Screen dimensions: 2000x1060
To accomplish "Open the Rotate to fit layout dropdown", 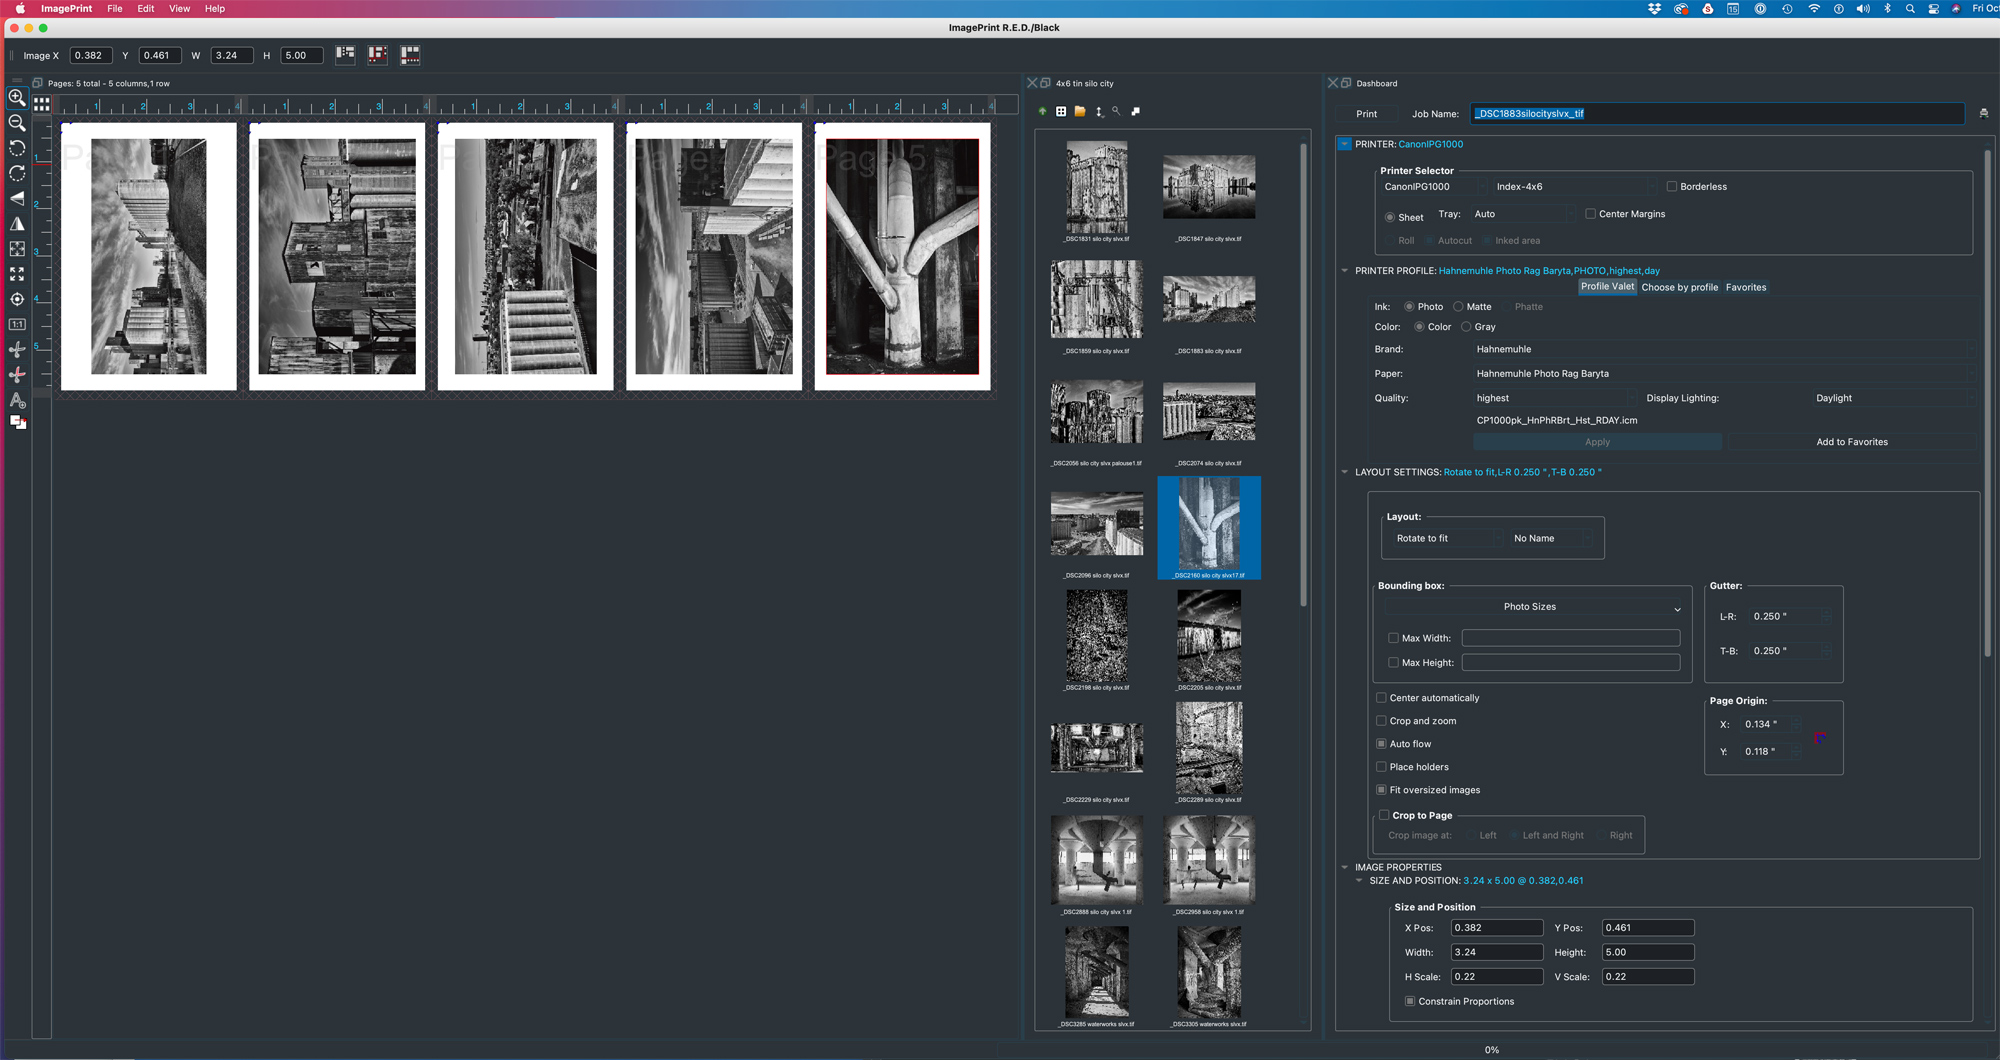I will (1441, 539).
